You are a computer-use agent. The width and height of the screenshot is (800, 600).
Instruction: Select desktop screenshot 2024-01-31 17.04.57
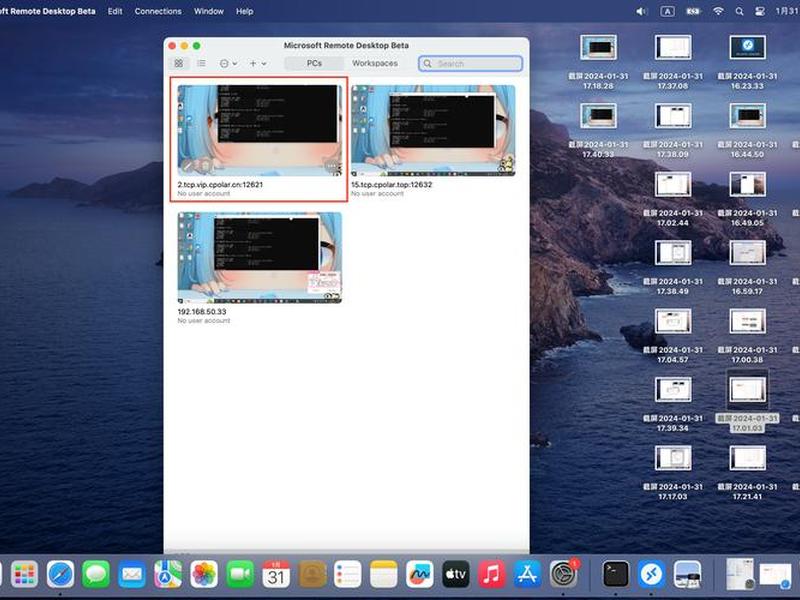[x=673, y=321]
